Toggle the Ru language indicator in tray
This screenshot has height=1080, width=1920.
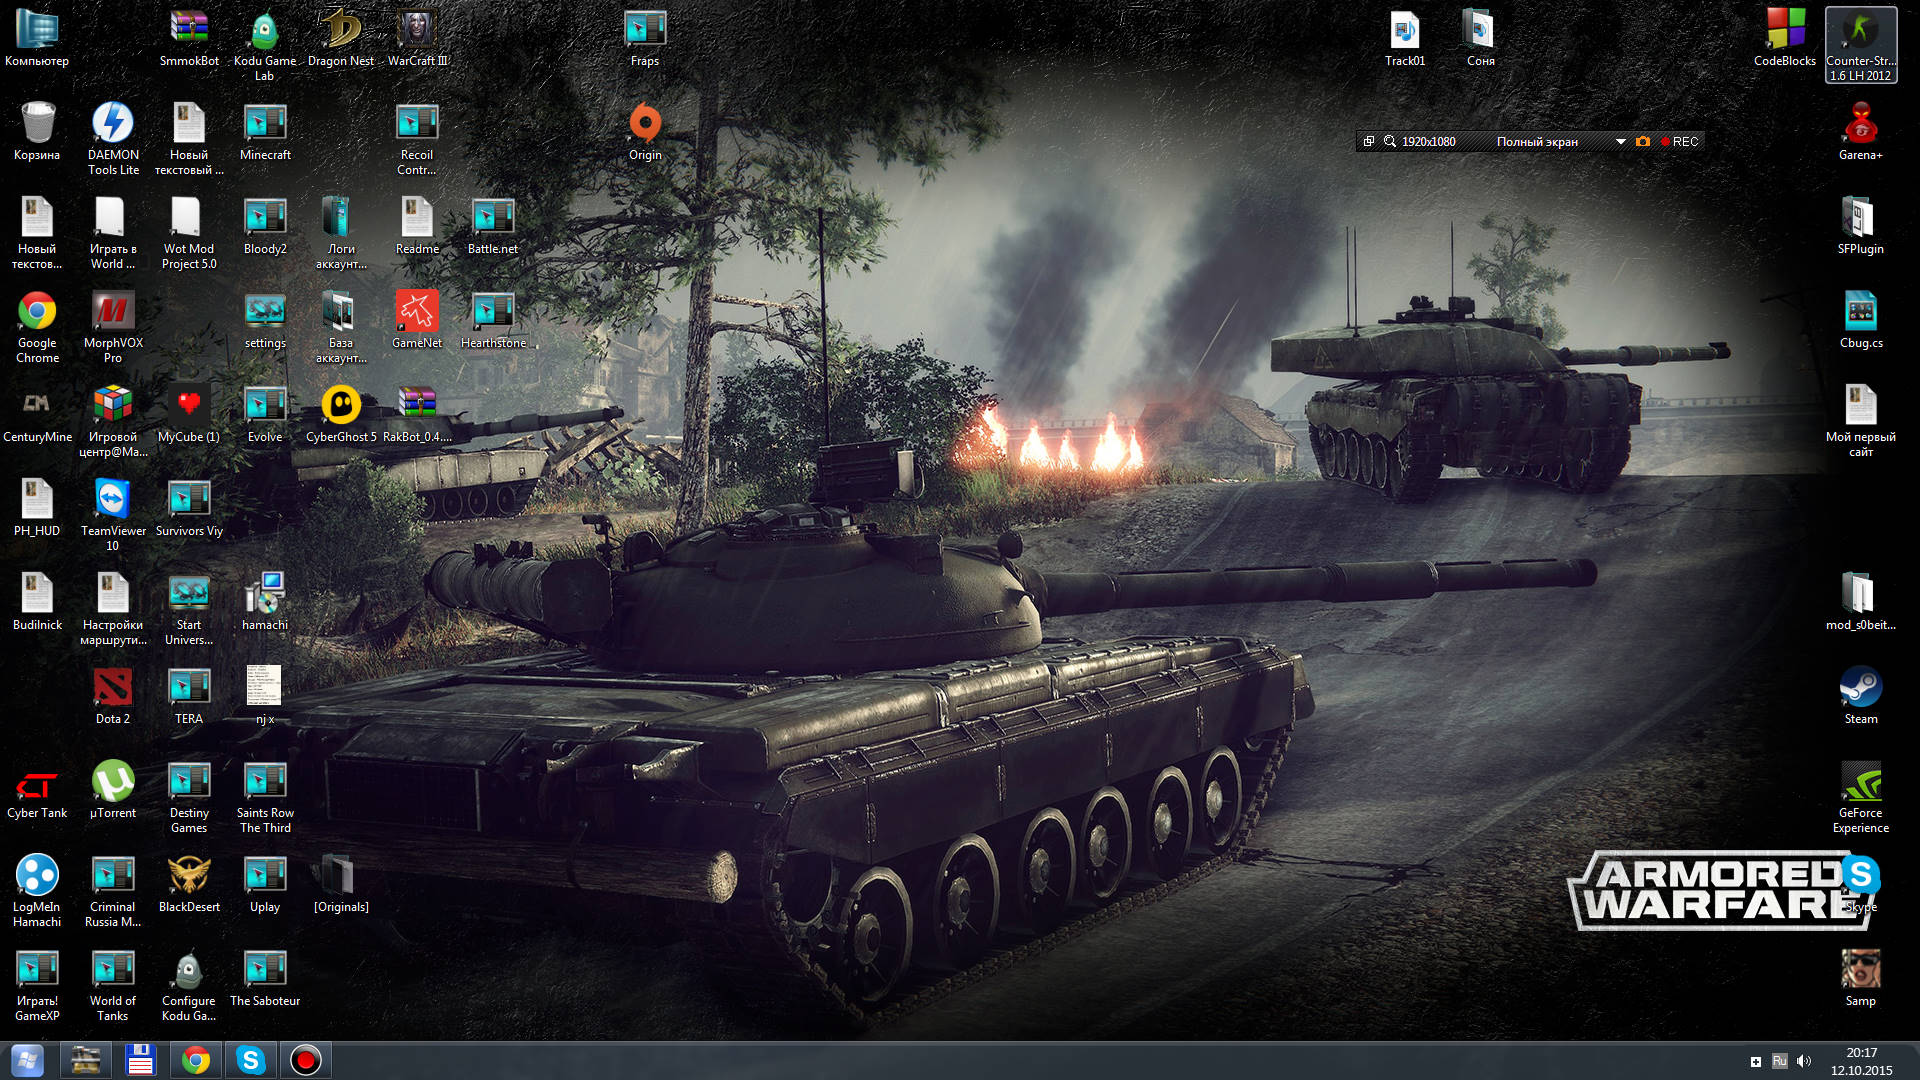pyautogui.click(x=1779, y=1061)
